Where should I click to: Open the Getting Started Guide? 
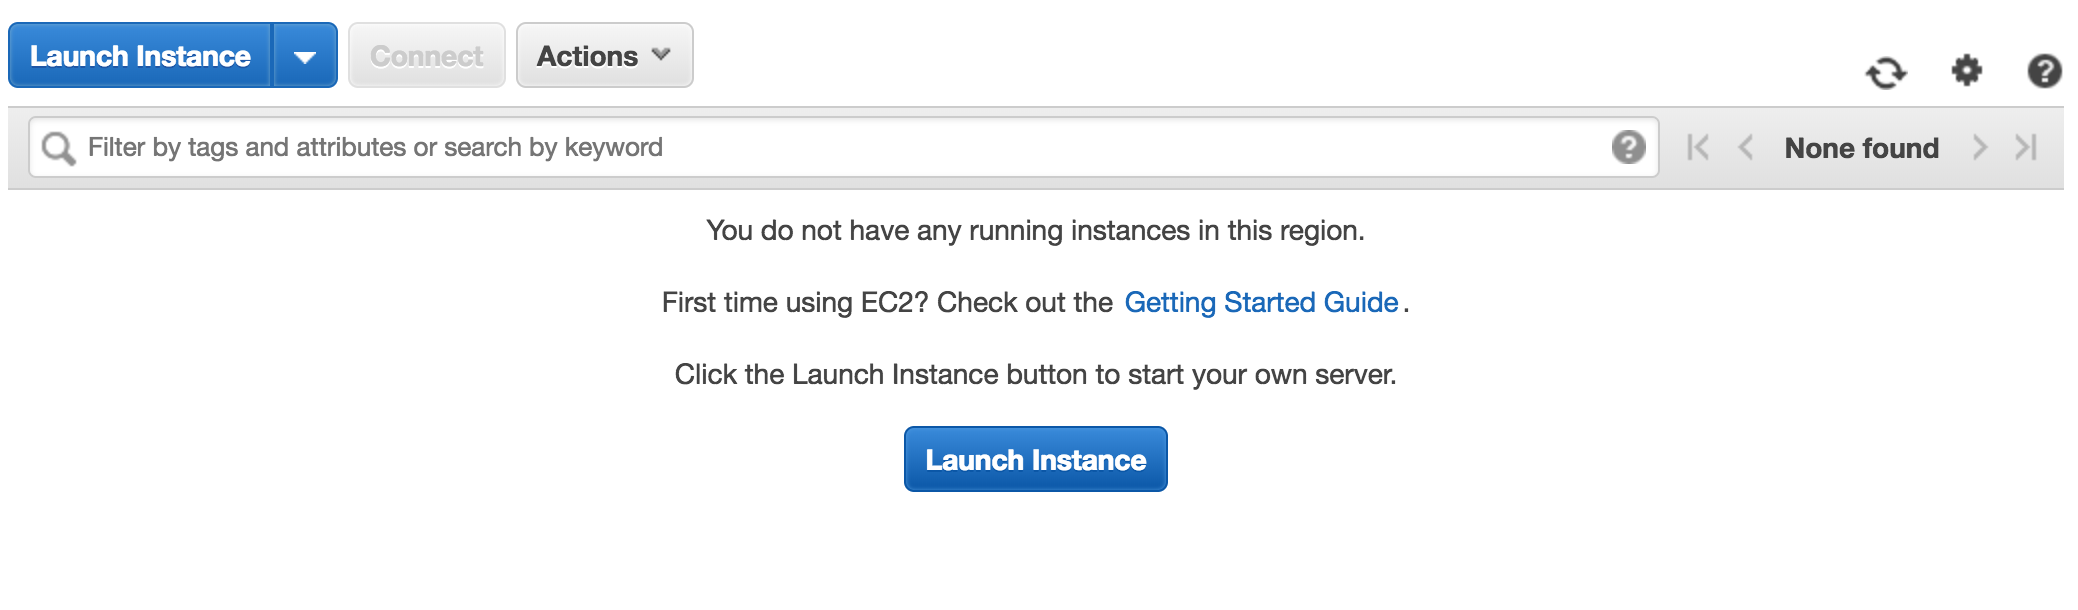click(x=1261, y=302)
